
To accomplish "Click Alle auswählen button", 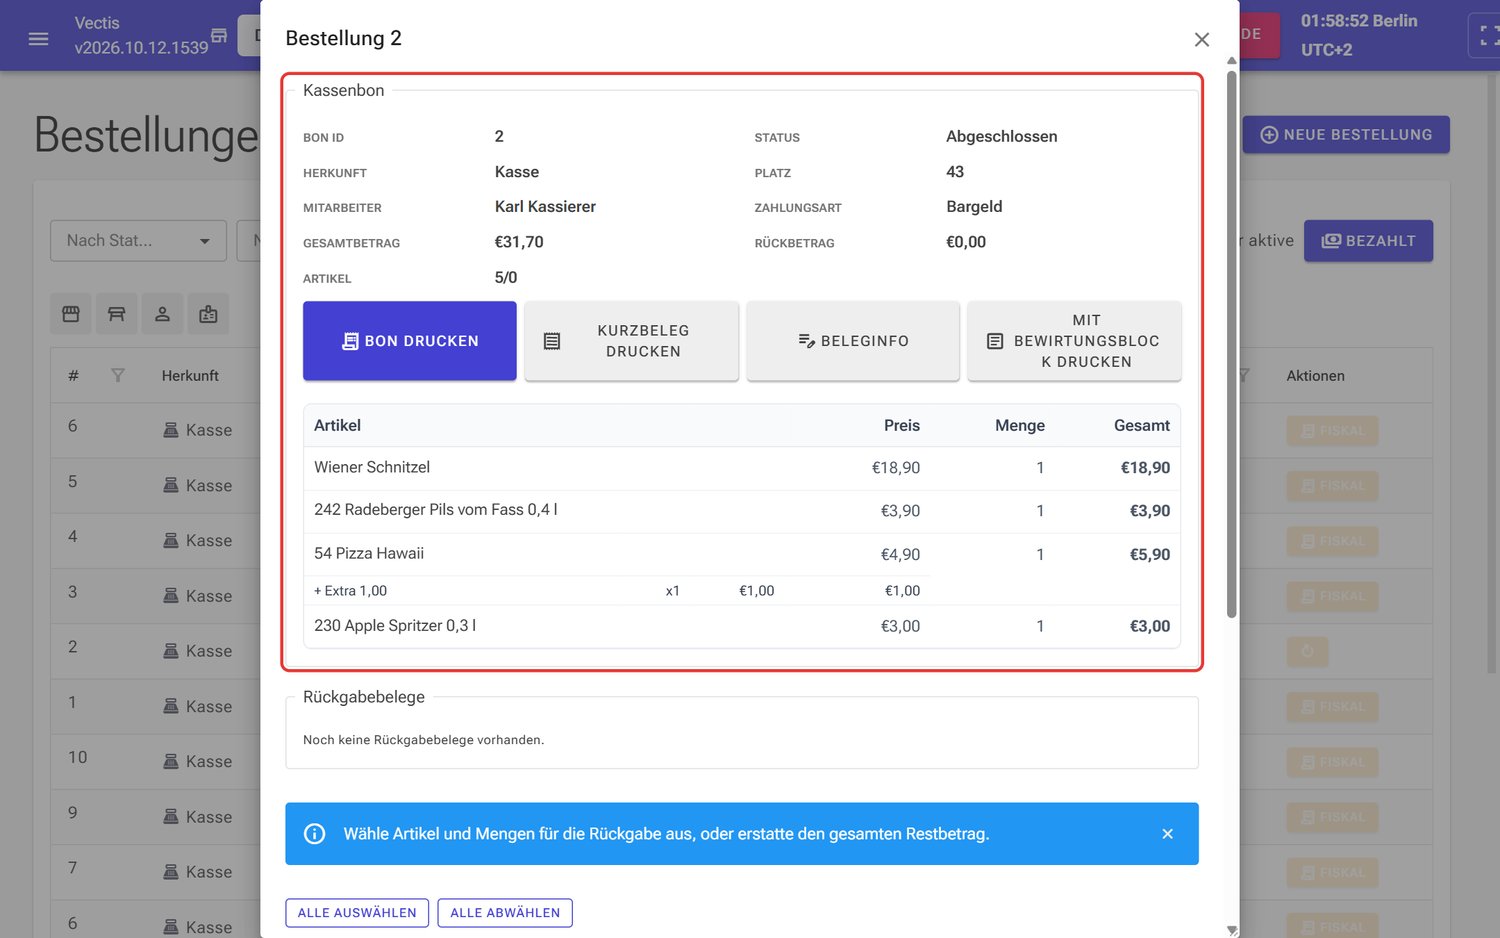I will [357, 913].
